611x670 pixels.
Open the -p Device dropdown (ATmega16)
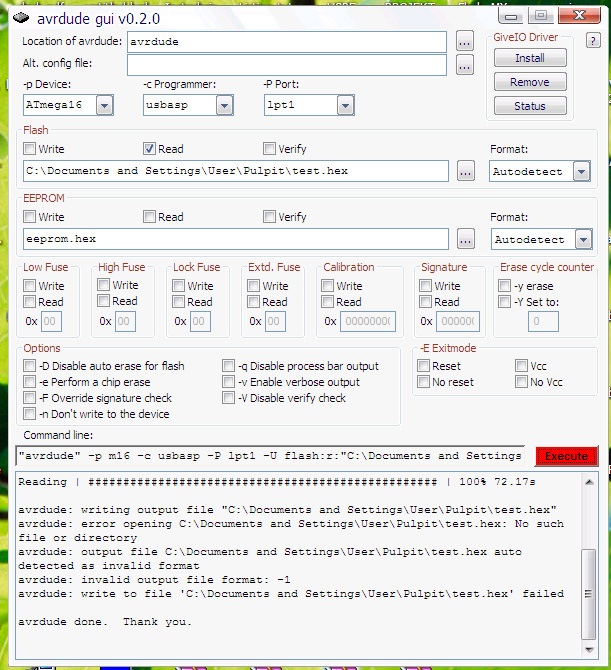tap(105, 105)
